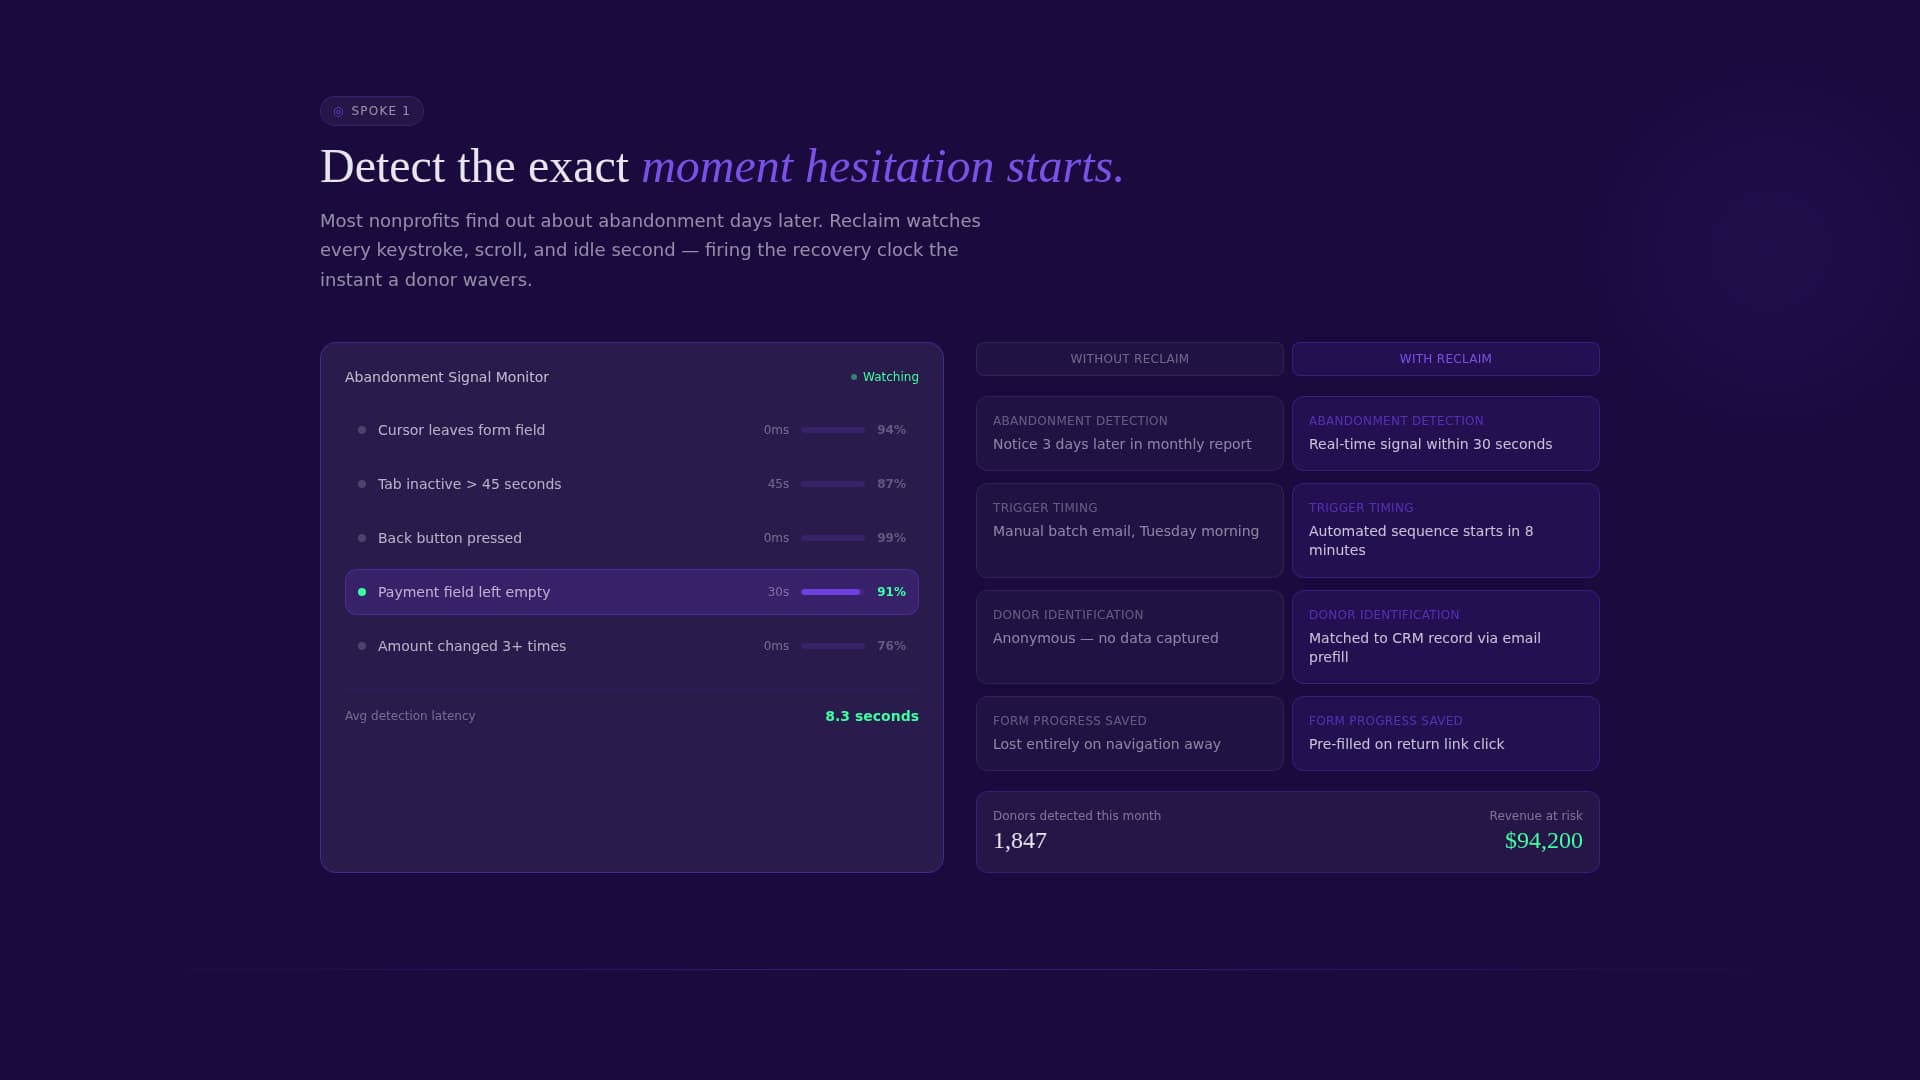
Task: Click the status dot beside Tab inactive
Action: click(362, 484)
